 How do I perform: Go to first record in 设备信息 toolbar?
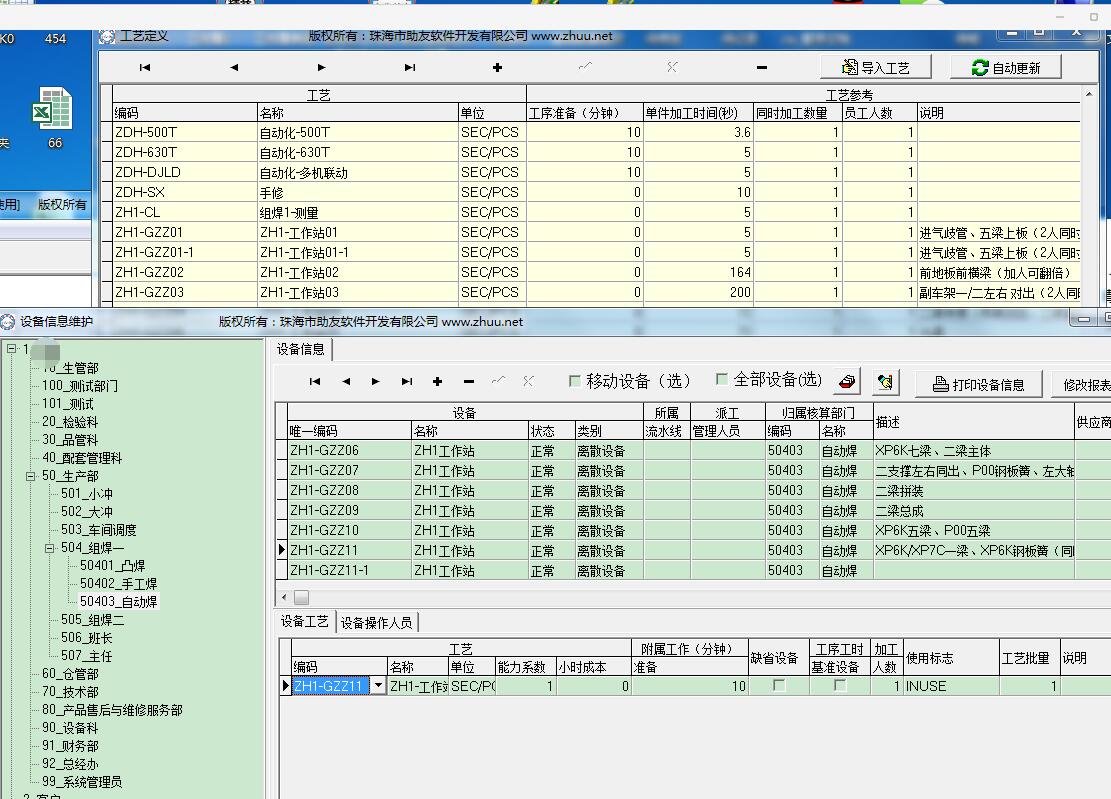(x=315, y=382)
